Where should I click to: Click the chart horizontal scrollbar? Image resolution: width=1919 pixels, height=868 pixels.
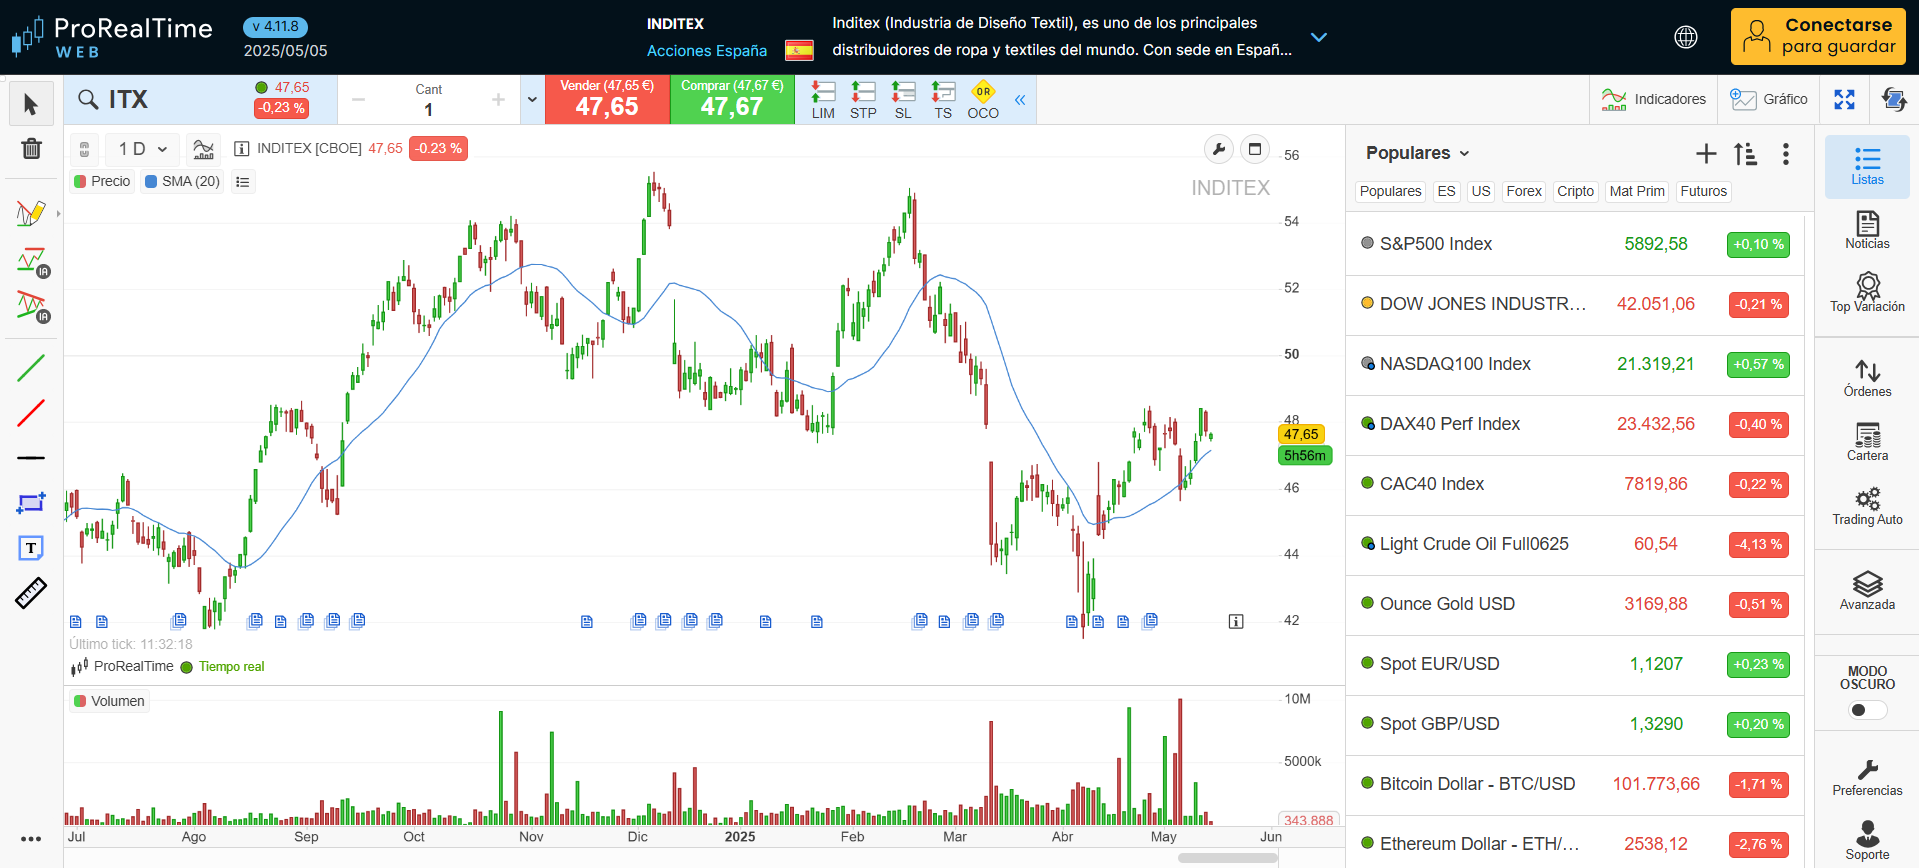pos(1227,857)
